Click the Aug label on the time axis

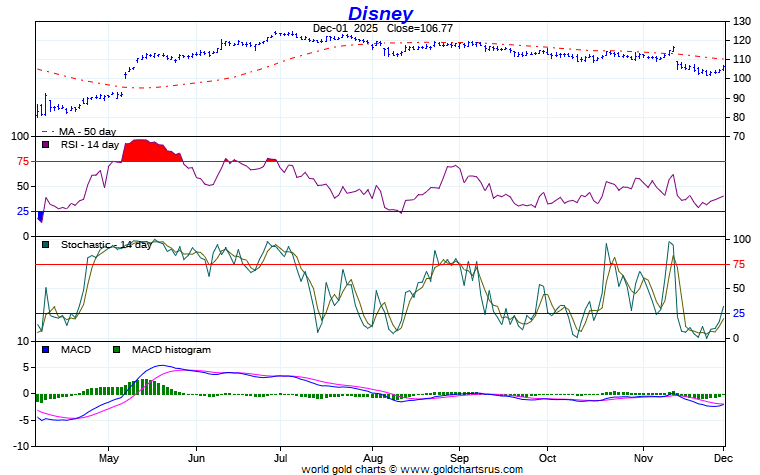coord(373,458)
